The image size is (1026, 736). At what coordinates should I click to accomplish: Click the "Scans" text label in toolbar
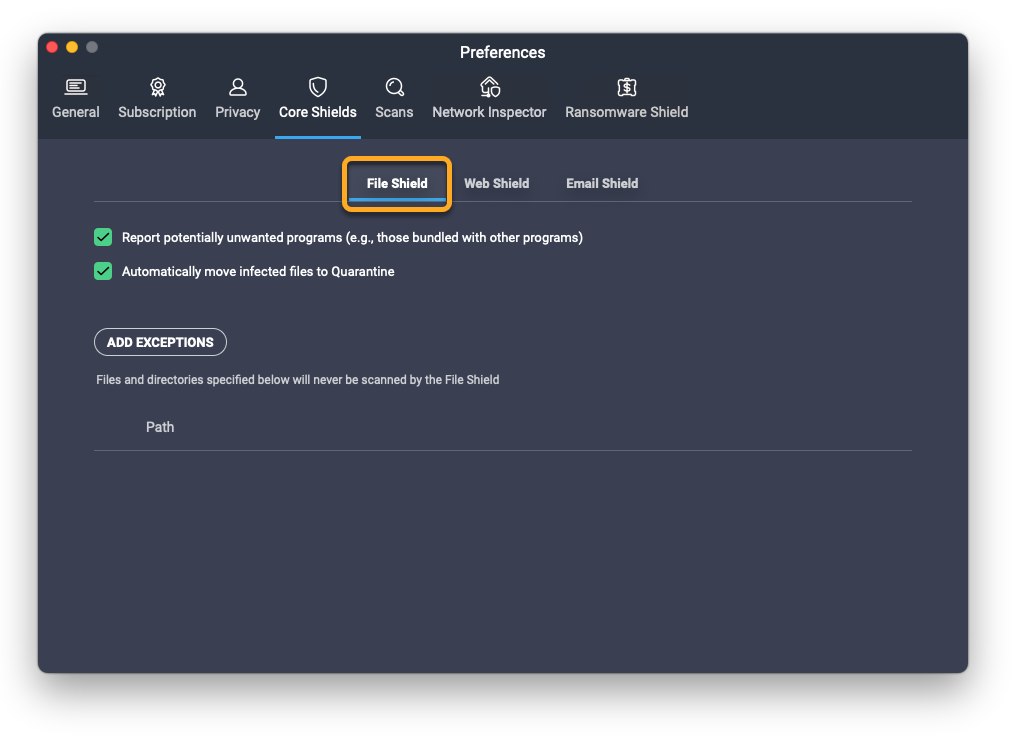tap(394, 112)
